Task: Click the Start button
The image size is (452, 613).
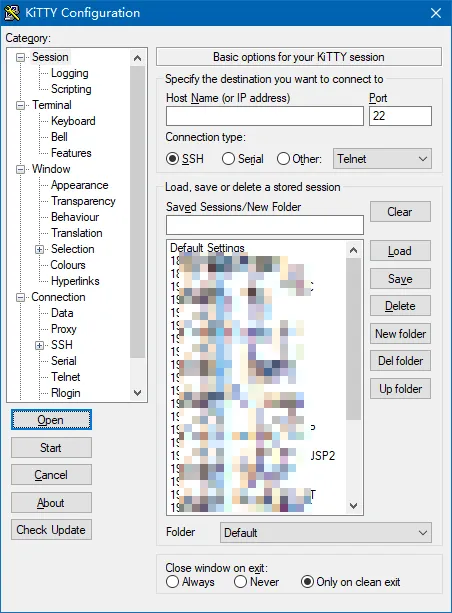Action: point(51,448)
